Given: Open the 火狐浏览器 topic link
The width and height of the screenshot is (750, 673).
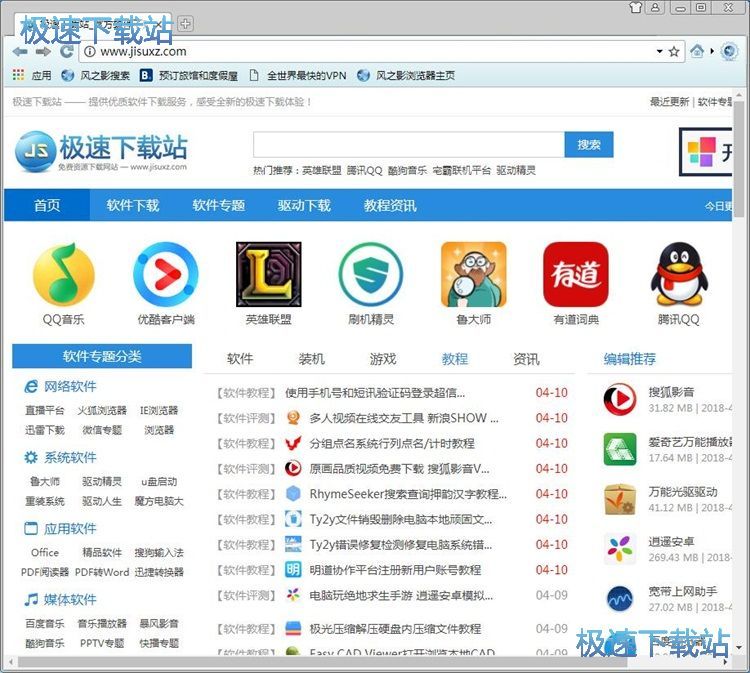Looking at the screenshot, I should click(102, 410).
